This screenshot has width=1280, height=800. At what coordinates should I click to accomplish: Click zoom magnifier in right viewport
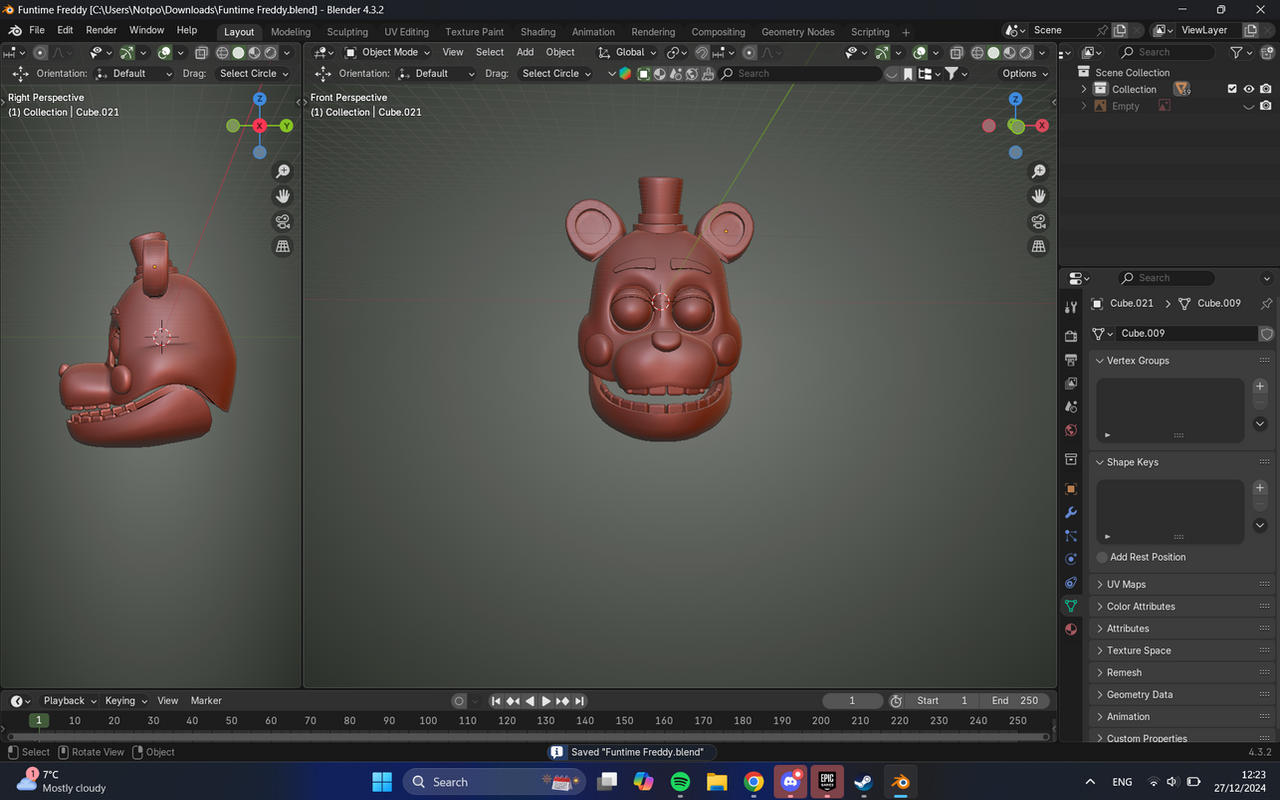click(x=283, y=172)
